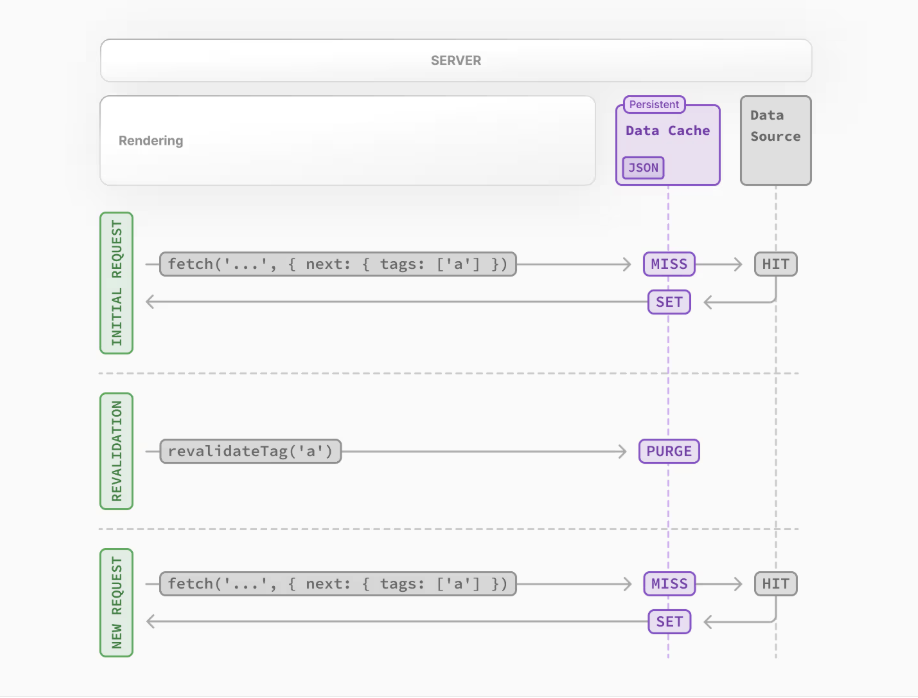The width and height of the screenshot is (918, 698).
Task: Click the Data Source box
Action: coord(775,141)
